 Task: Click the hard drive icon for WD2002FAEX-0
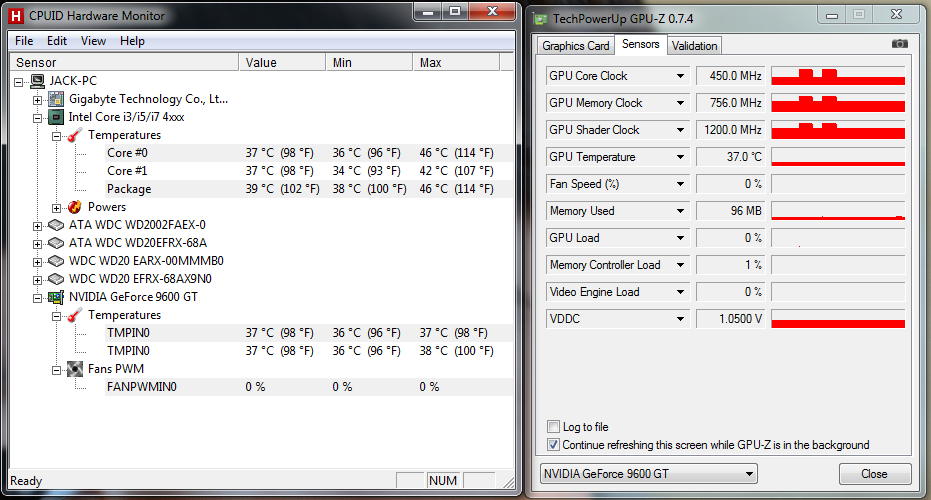click(56, 225)
